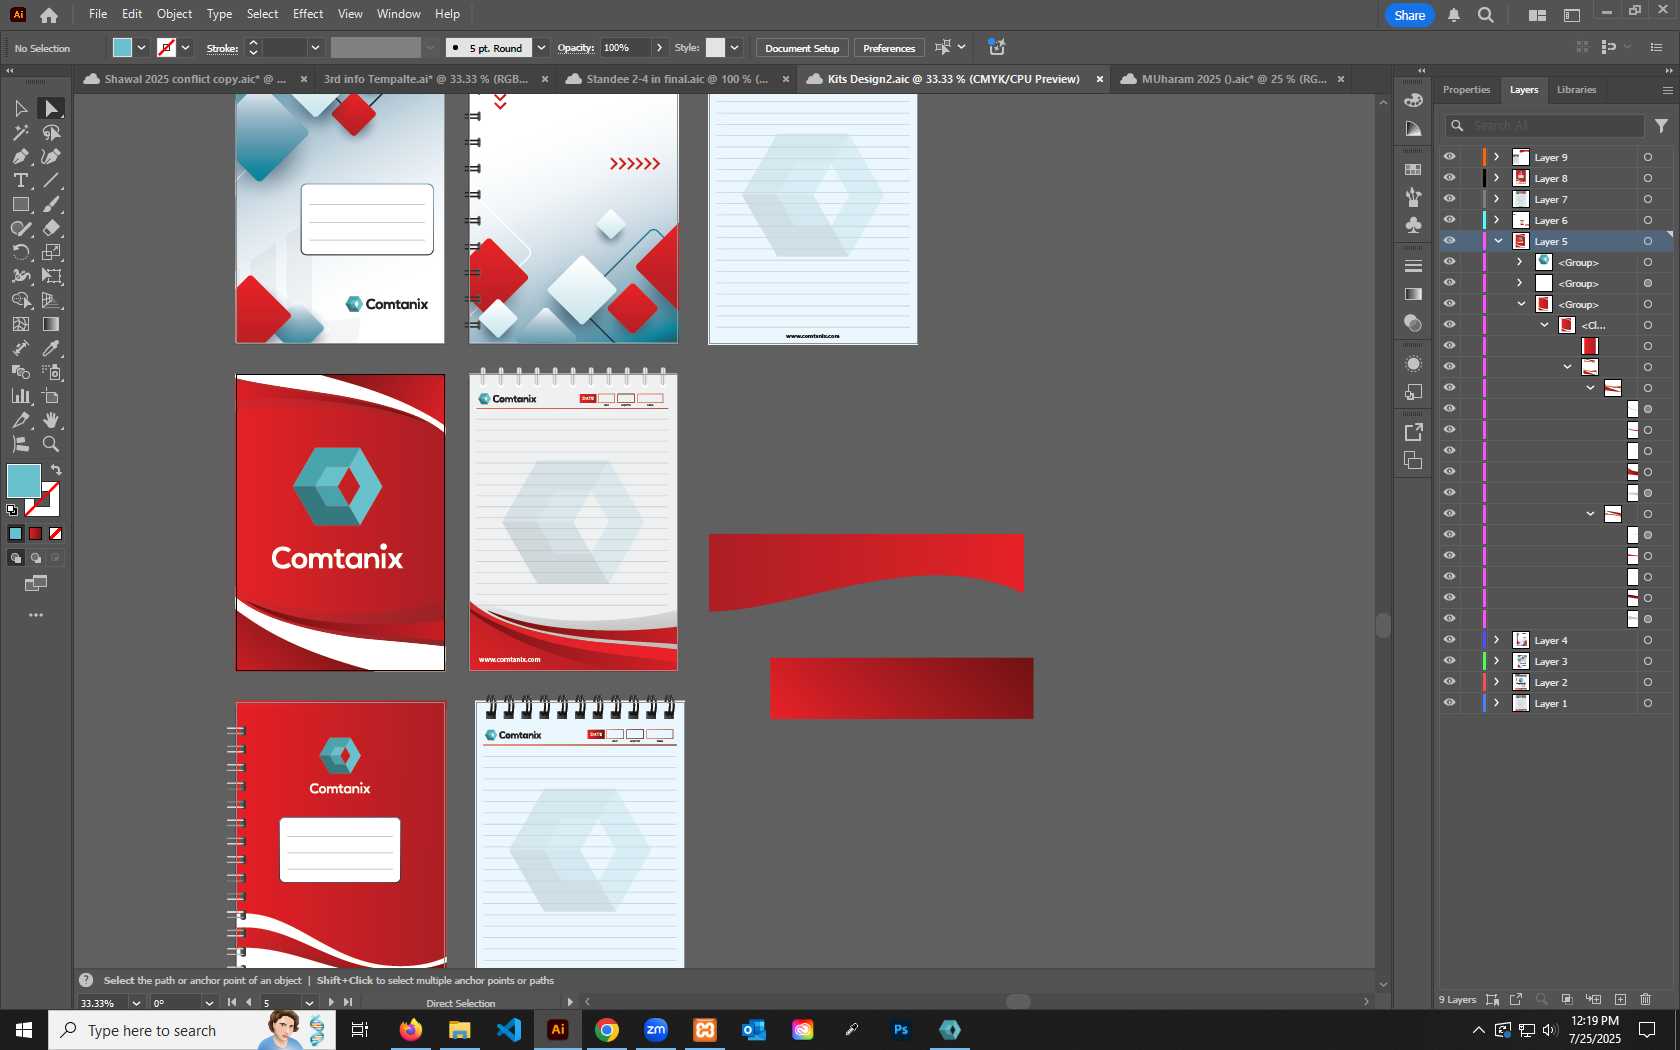The width and height of the screenshot is (1680, 1050).
Task: Click the Share button
Action: 1410,15
